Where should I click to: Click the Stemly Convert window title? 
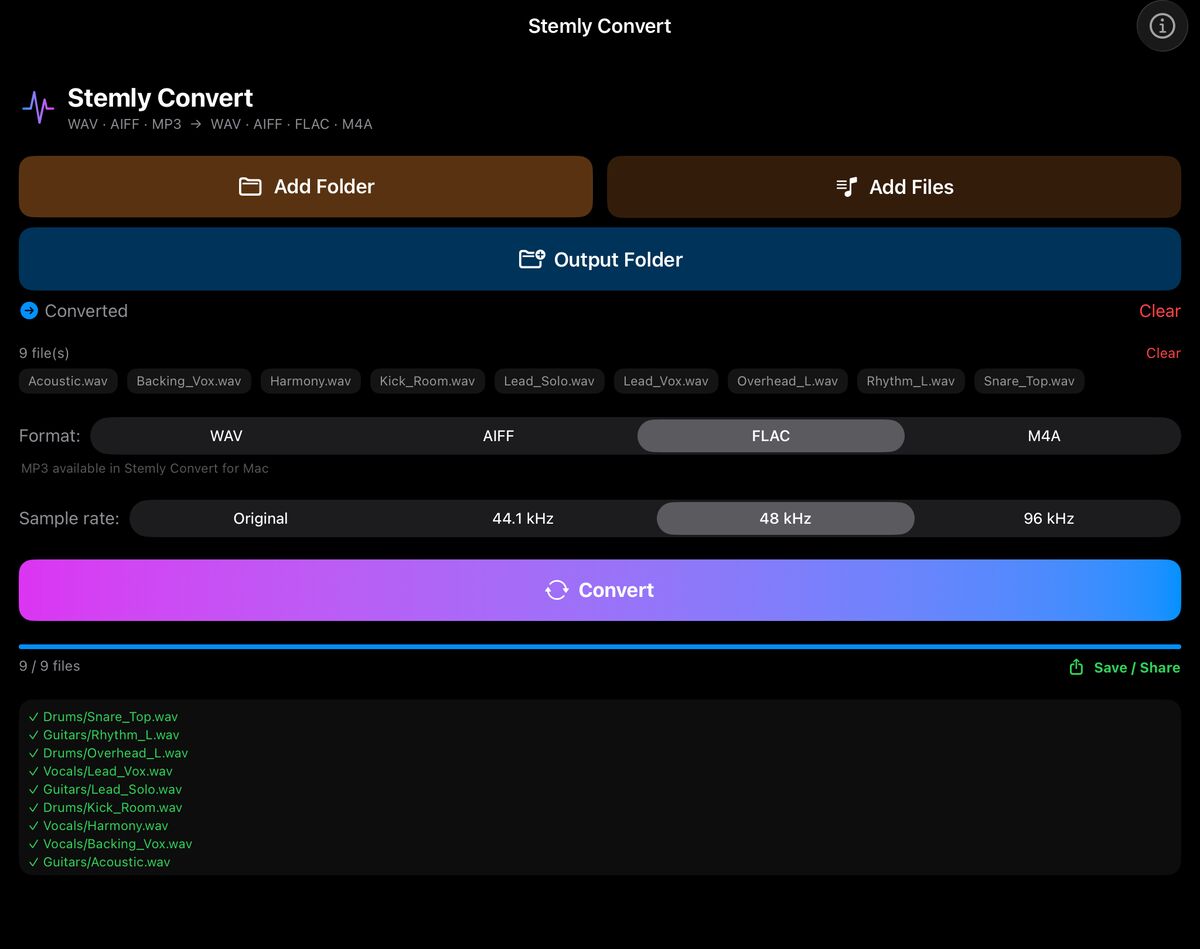coord(600,26)
